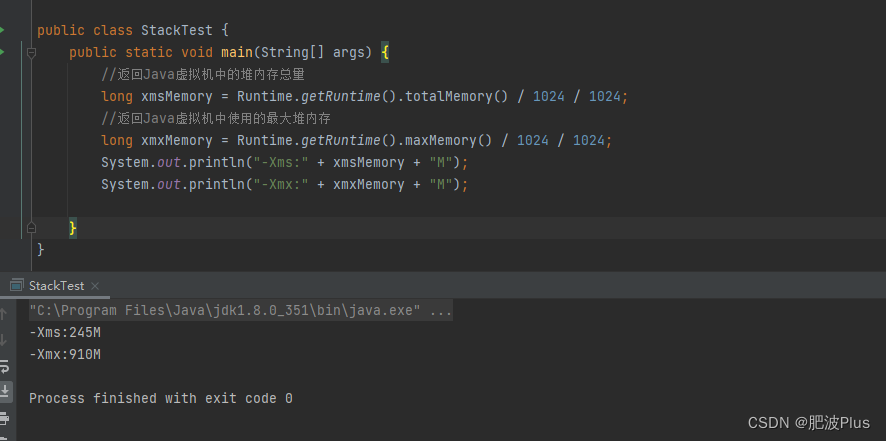Click 'Process finished with exit code 0'
This screenshot has width=886, height=441.
pos(161,399)
